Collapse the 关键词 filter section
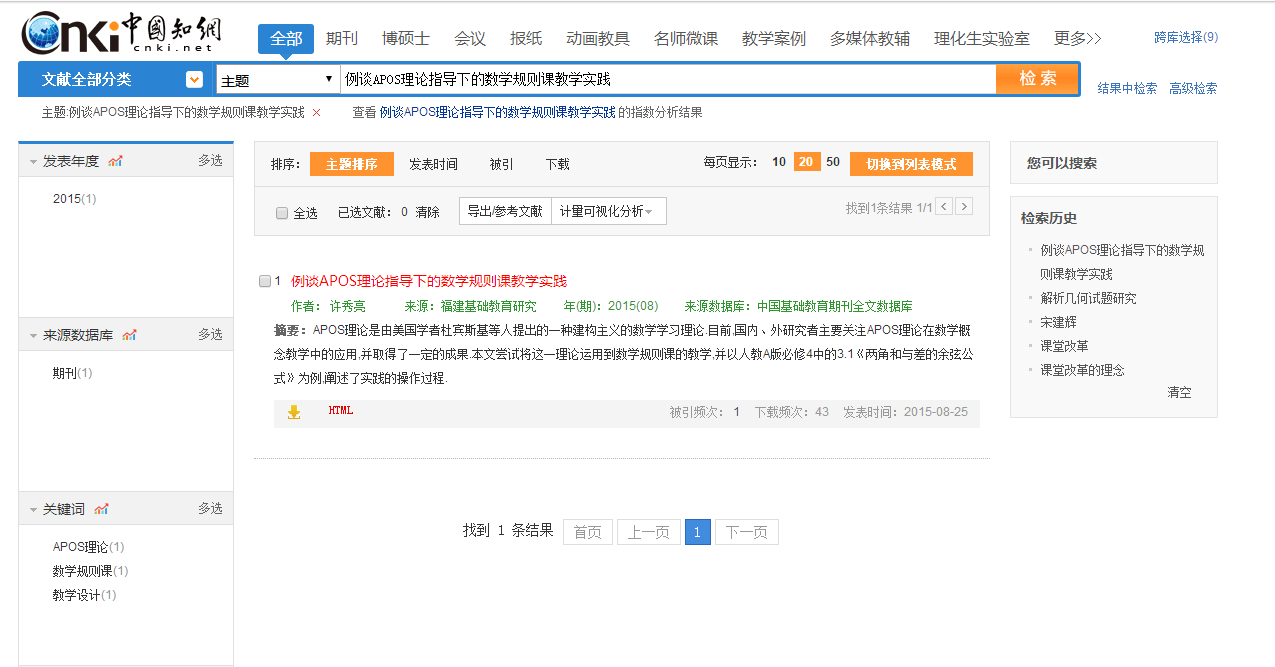Viewport: 1275px width, 667px height. pyautogui.click(x=33, y=509)
